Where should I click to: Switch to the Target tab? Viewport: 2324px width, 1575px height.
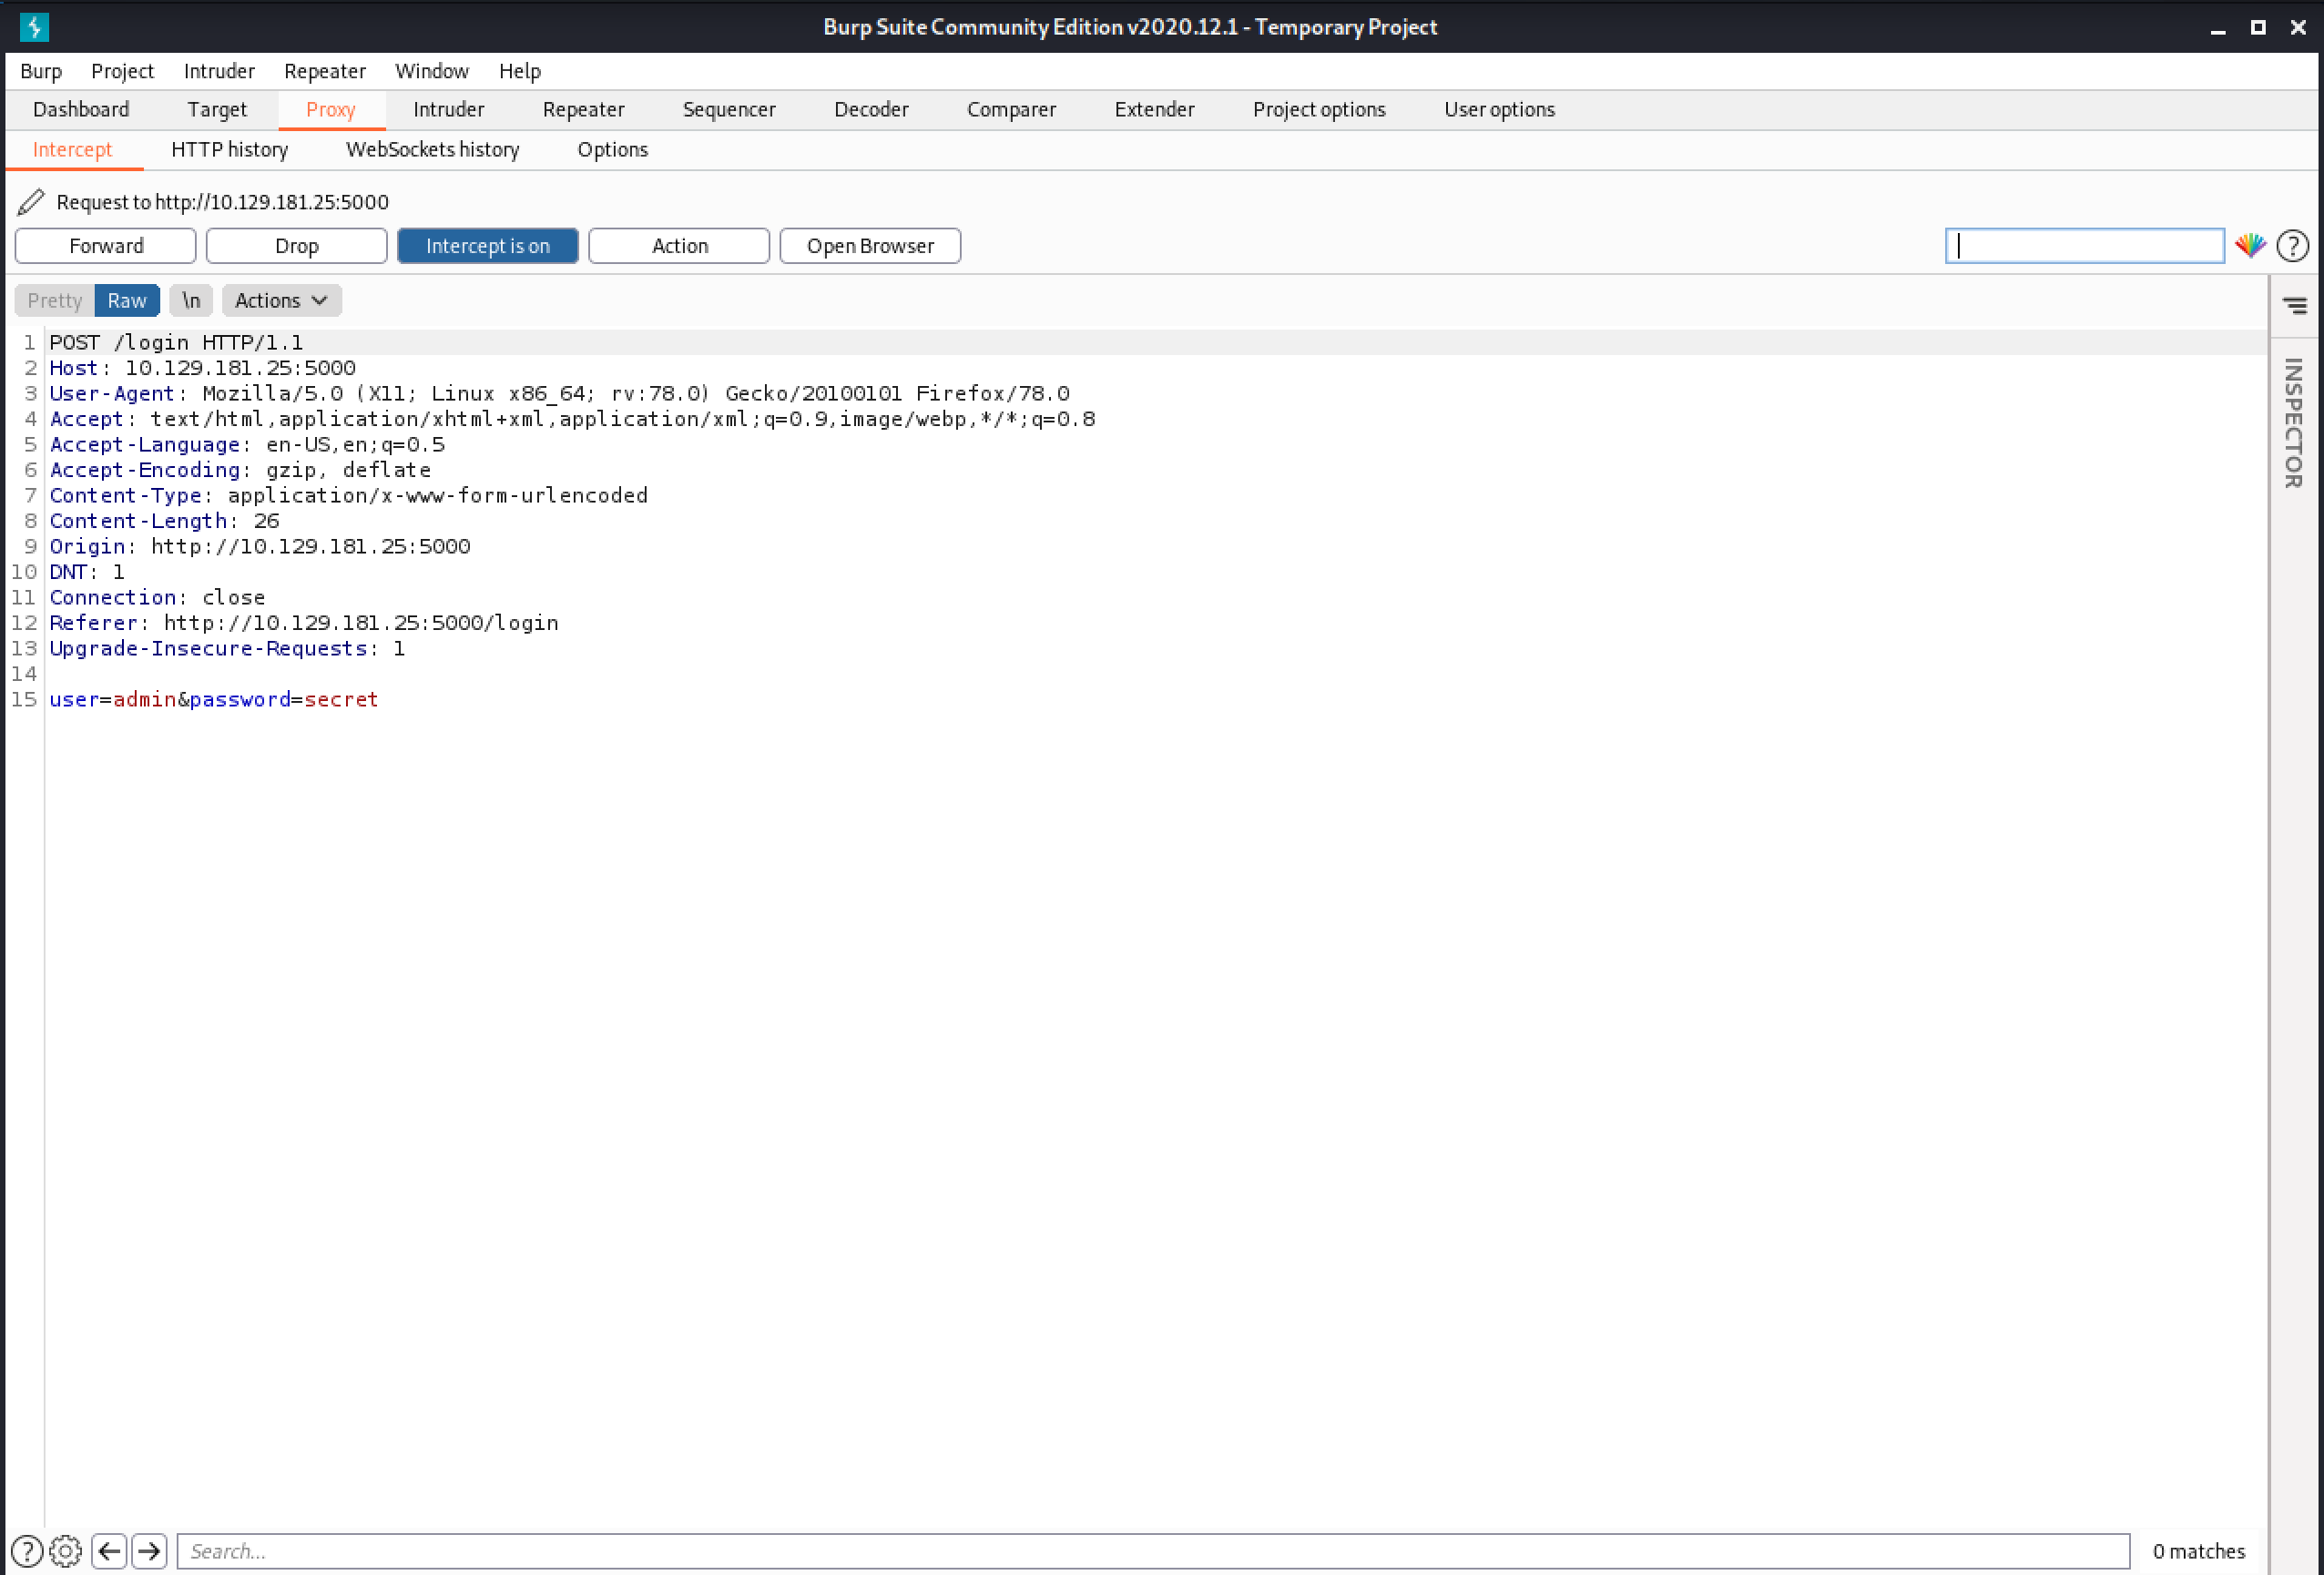click(x=217, y=110)
